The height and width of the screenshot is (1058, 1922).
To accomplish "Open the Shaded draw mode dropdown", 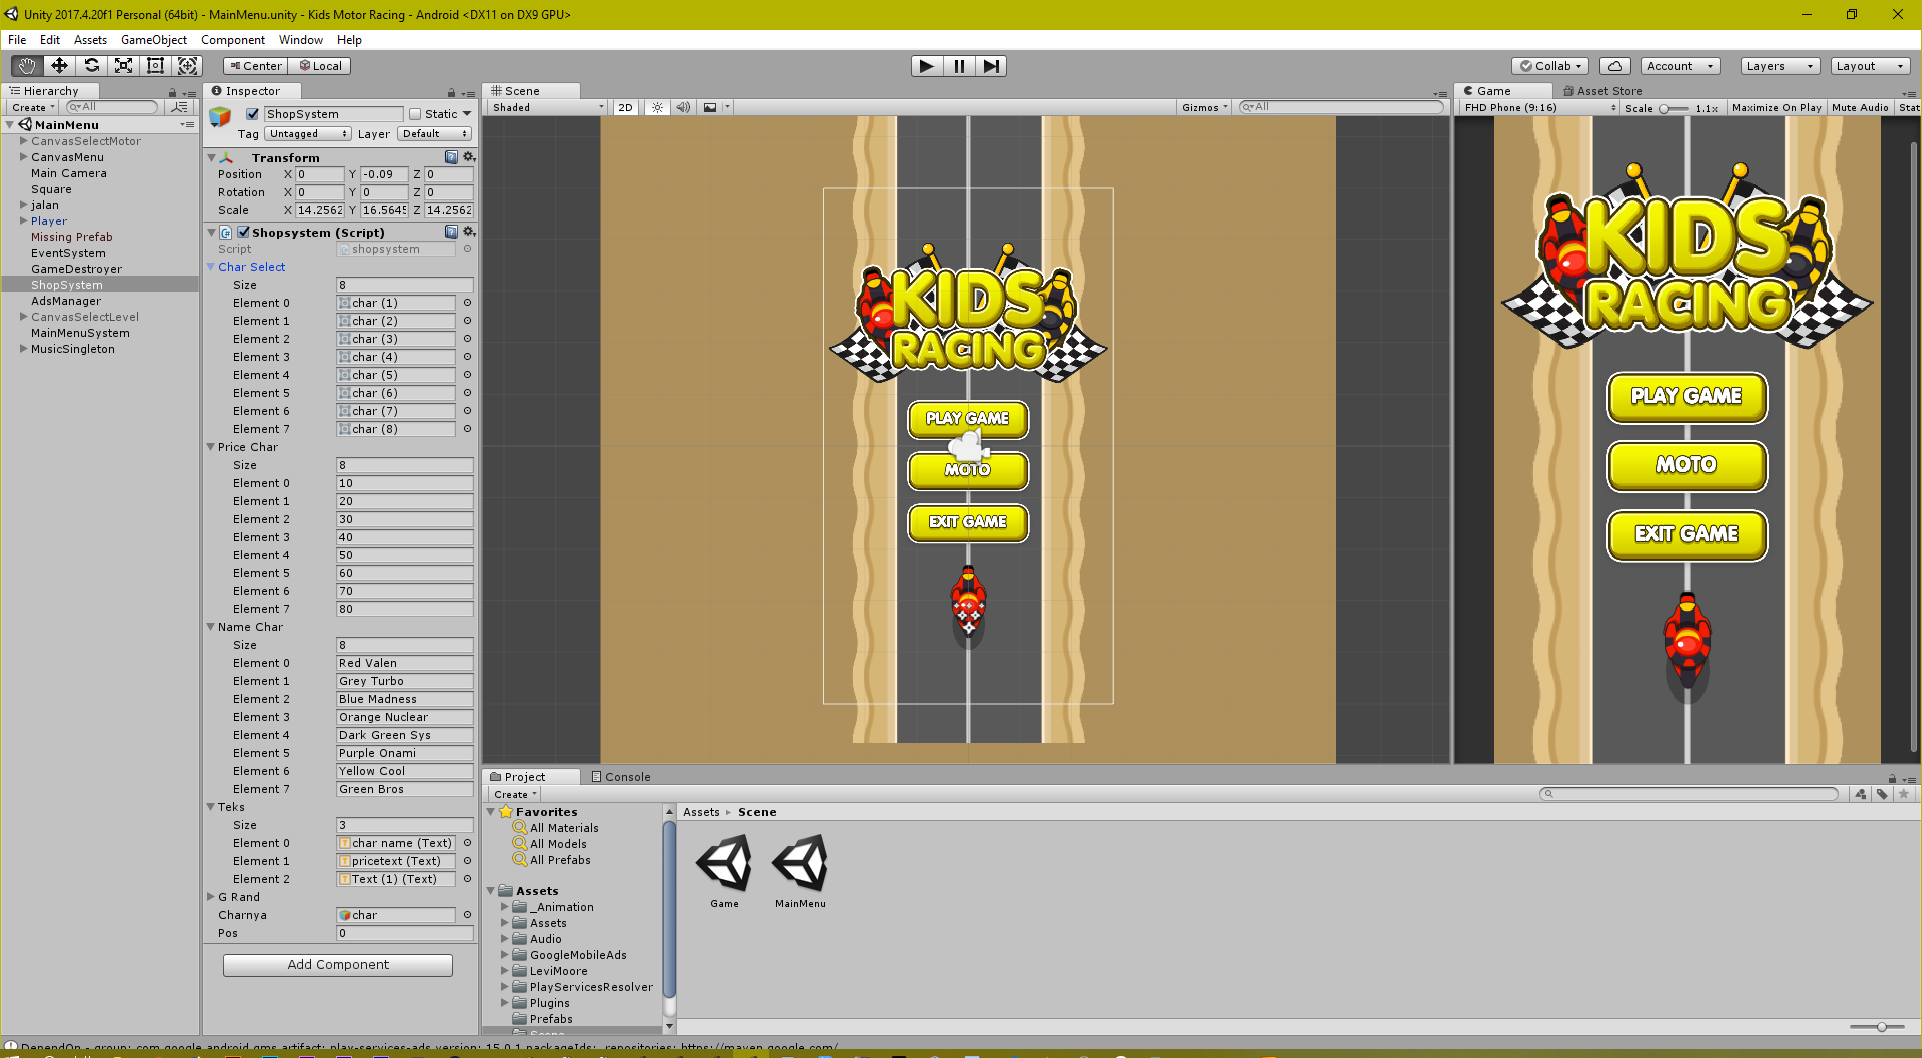I will 544,107.
